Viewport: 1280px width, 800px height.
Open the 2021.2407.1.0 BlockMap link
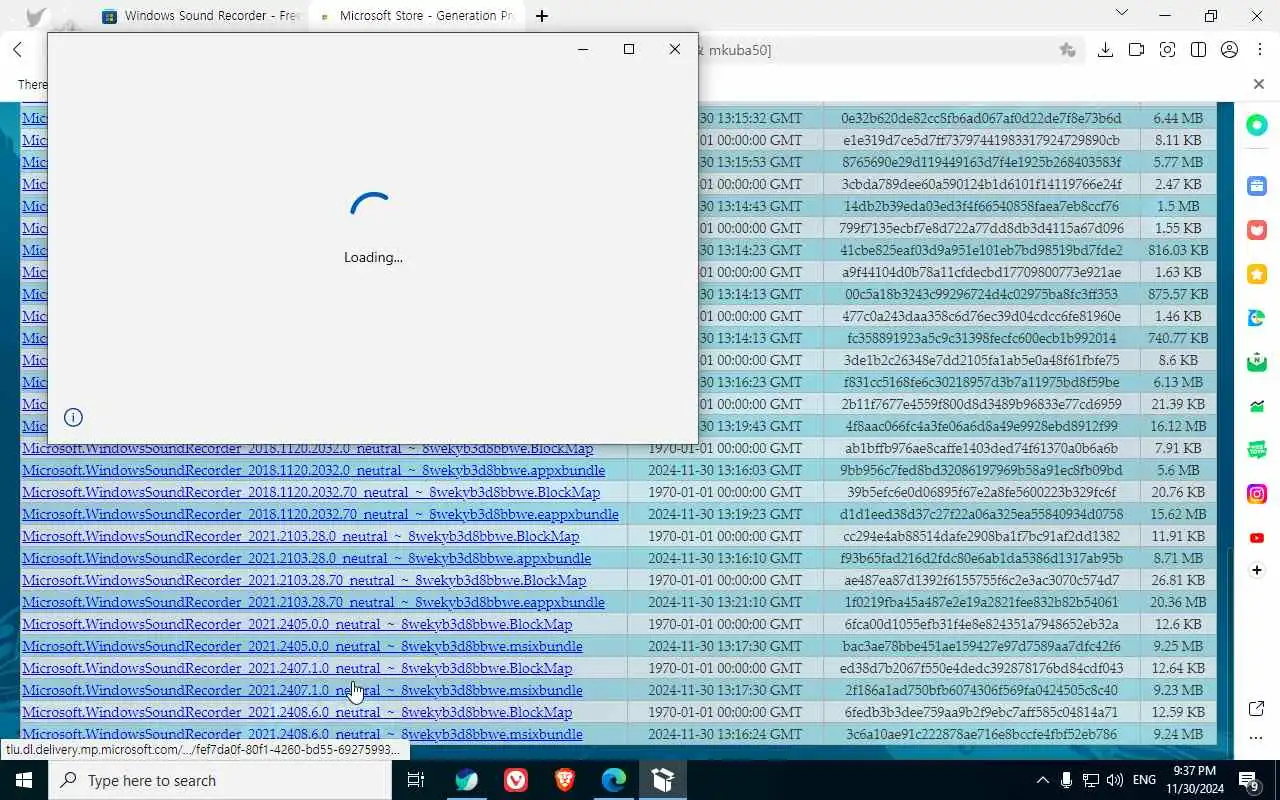tap(297, 668)
